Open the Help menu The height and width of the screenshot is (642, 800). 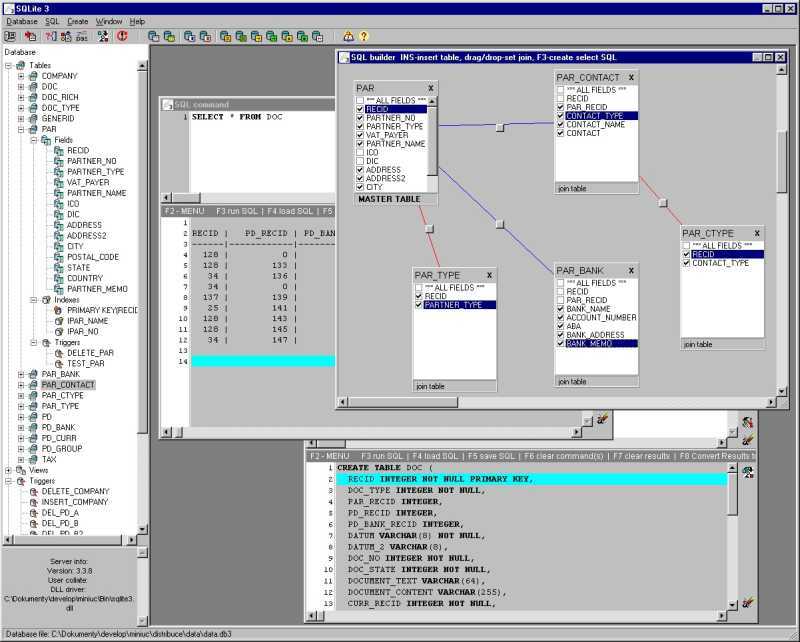click(137, 21)
